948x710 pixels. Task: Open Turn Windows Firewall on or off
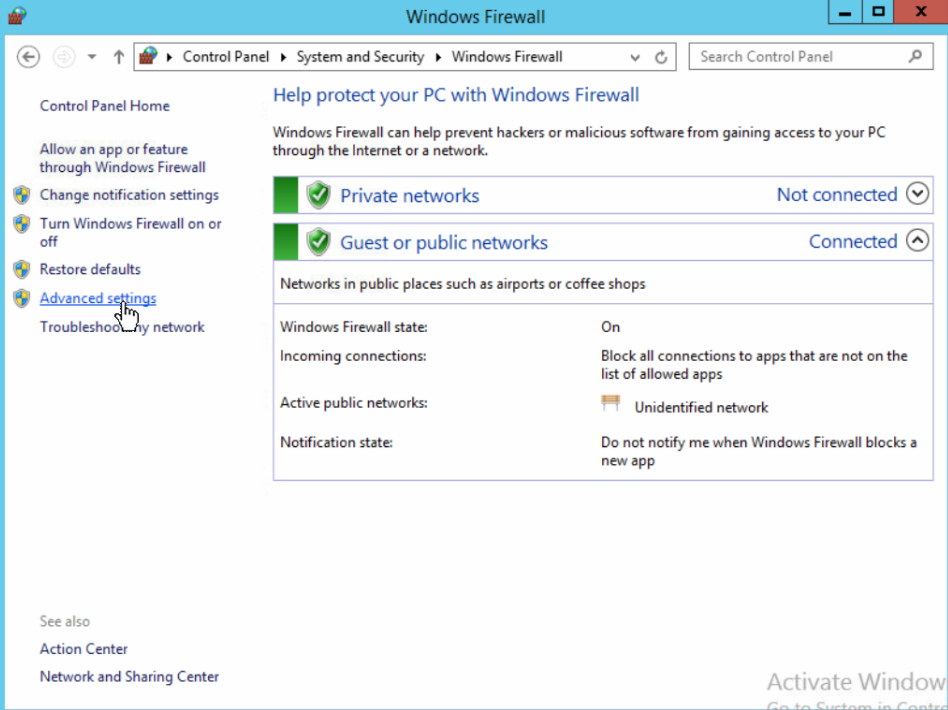point(131,232)
